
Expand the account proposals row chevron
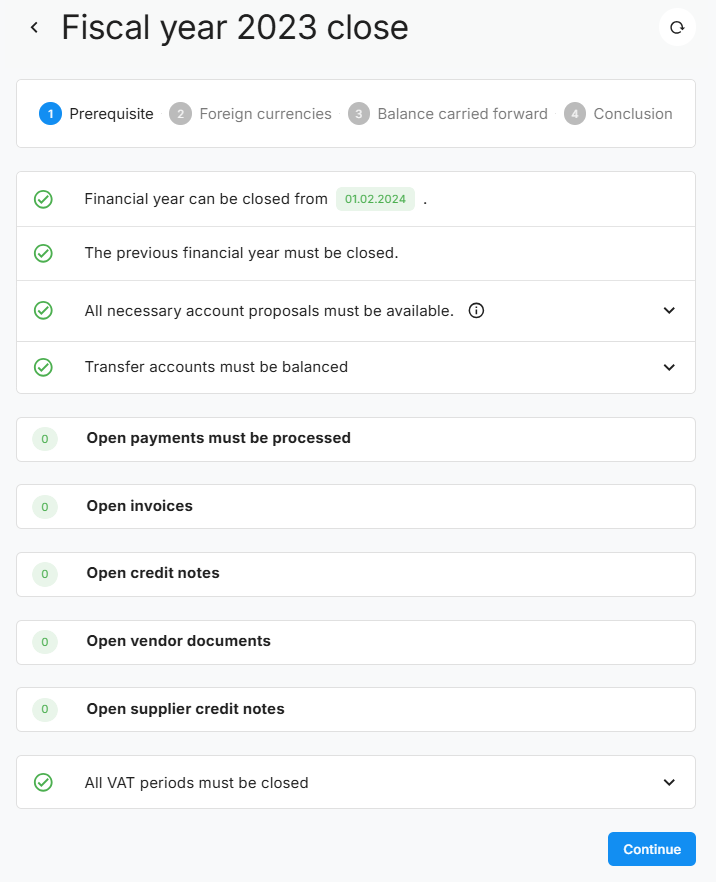point(670,311)
